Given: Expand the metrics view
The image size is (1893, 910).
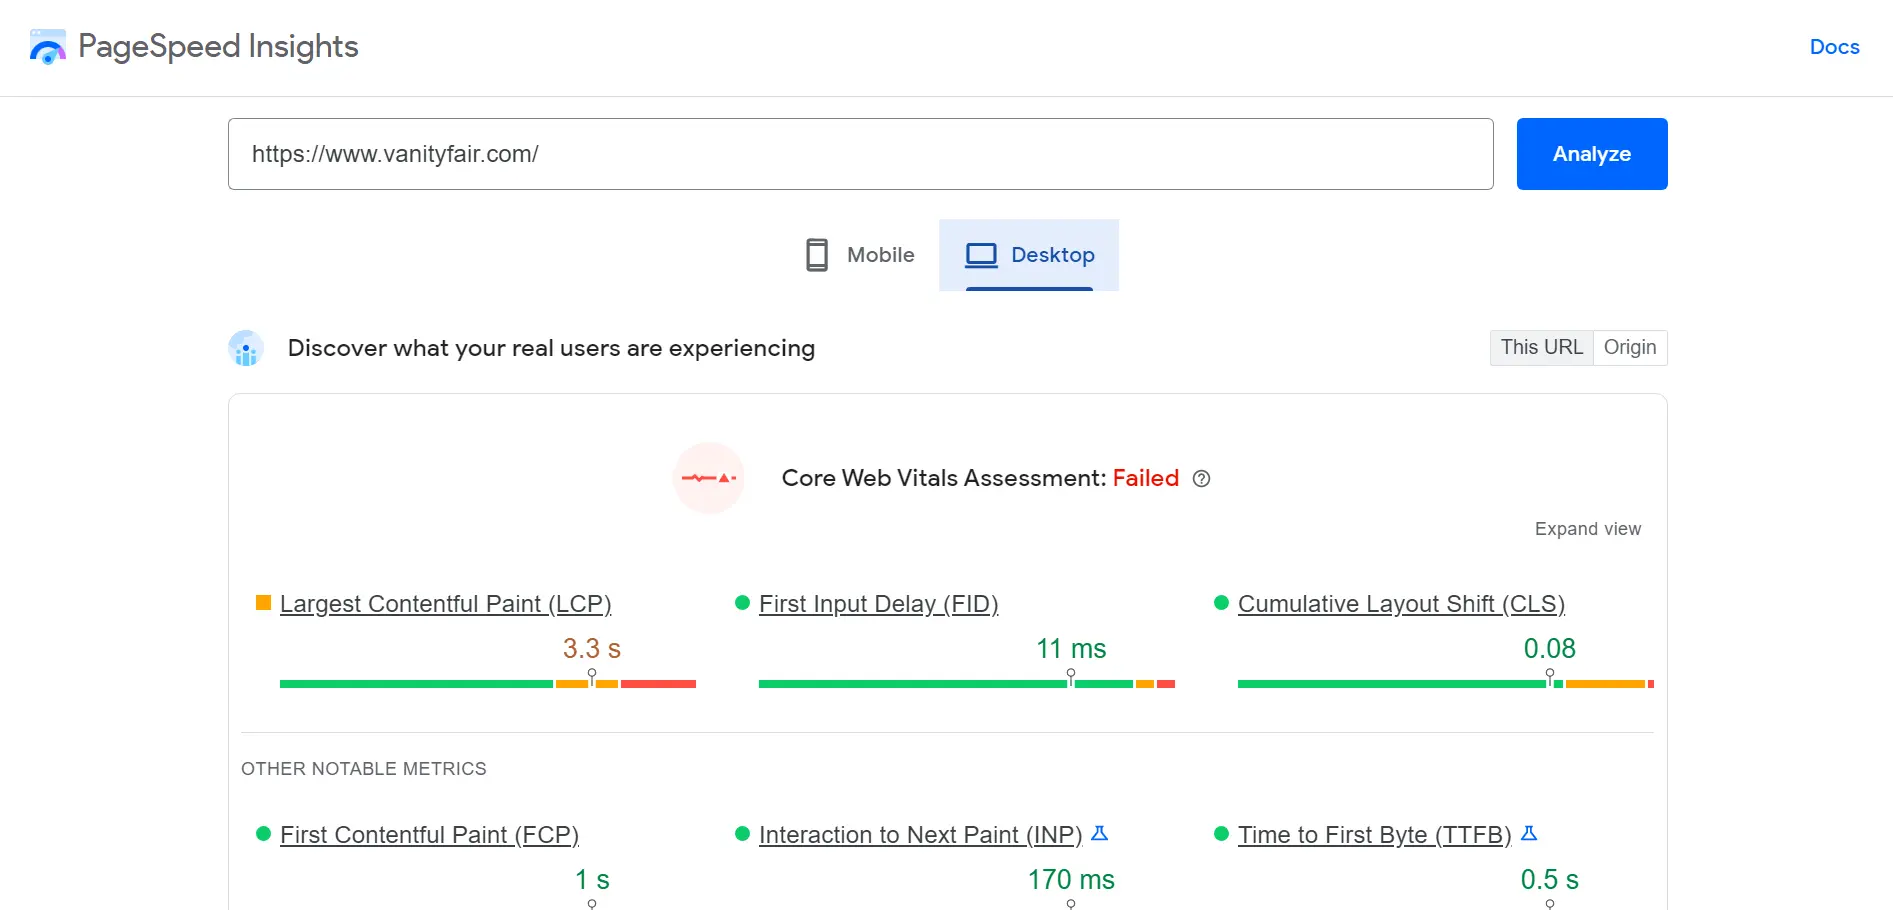Looking at the screenshot, I should 1587,528.
